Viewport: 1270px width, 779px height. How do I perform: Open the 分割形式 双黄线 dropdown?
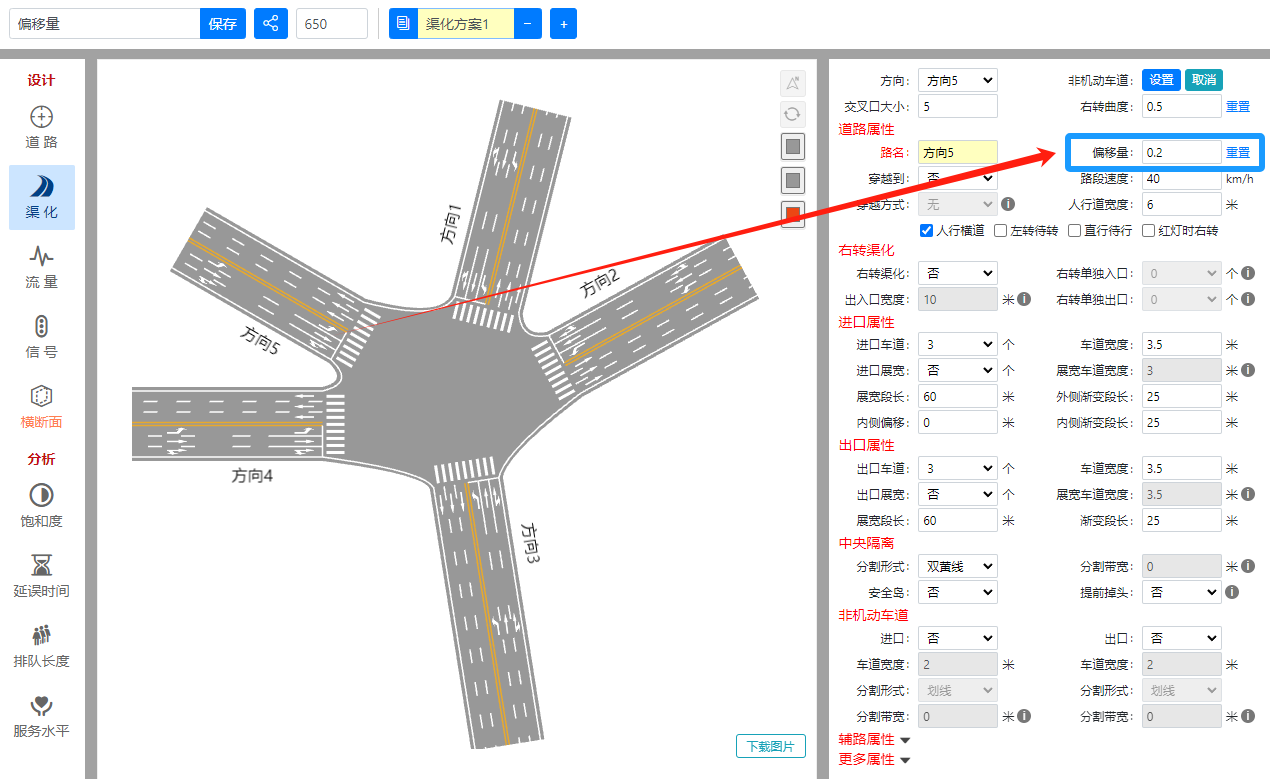[x=957, y=566]
